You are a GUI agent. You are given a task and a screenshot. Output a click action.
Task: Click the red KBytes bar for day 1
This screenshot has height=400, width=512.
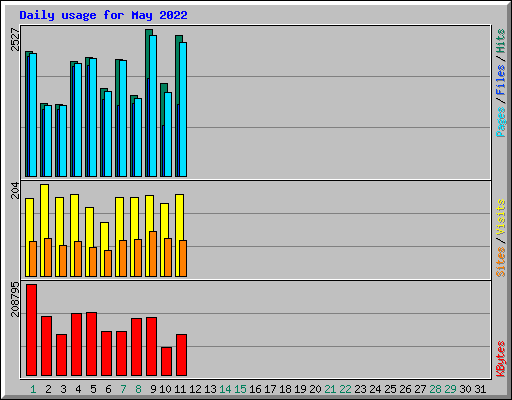pyautogui.click(x=31, y=330)
